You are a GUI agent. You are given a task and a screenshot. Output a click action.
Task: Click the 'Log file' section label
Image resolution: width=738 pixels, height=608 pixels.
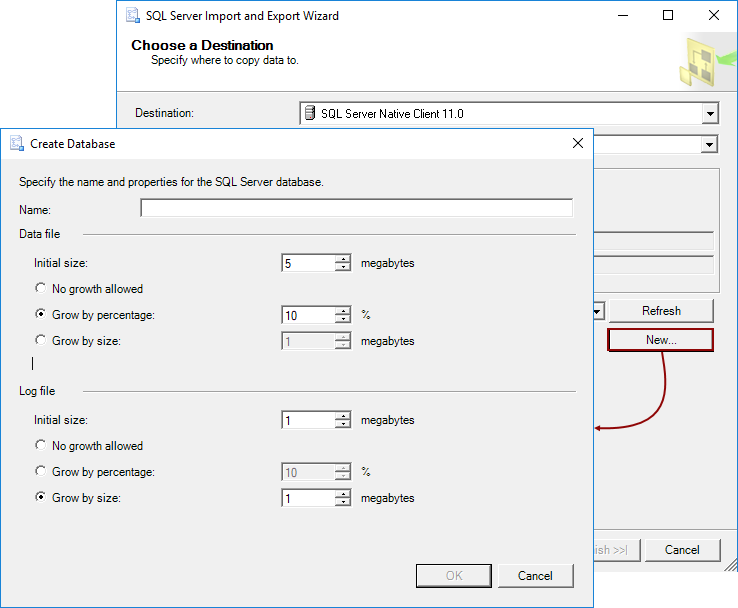click(x=37, y=391)
